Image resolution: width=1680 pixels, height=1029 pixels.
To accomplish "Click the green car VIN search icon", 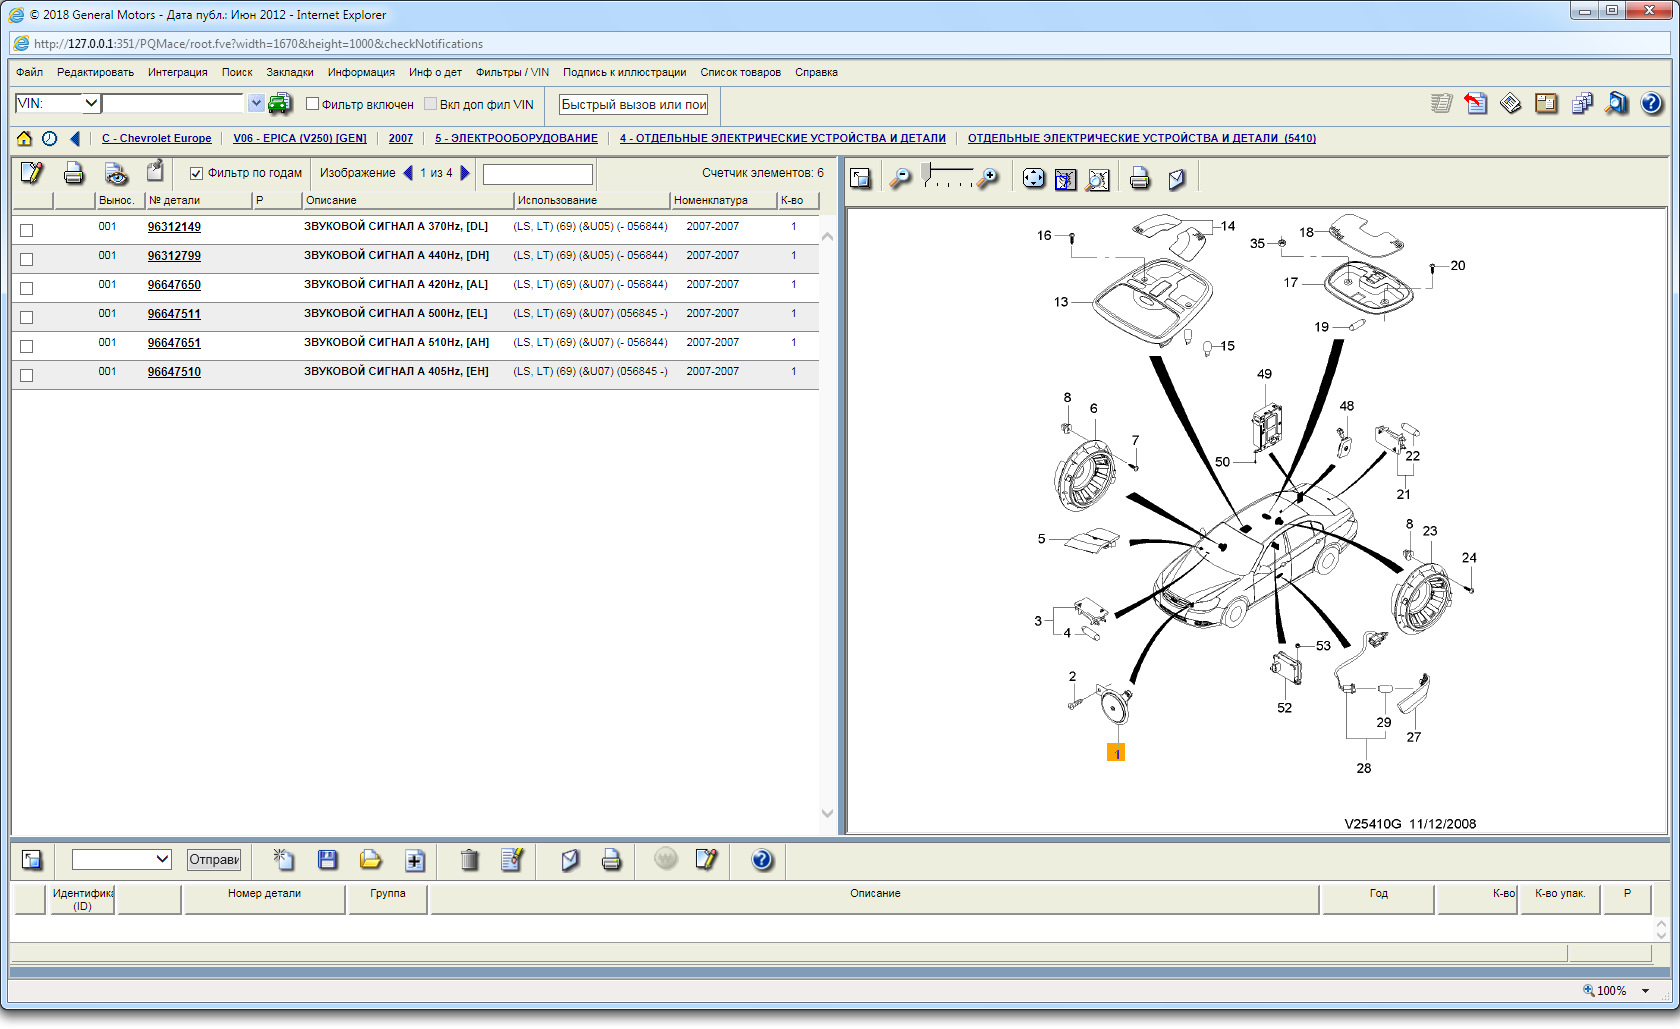I will (280, 103).
